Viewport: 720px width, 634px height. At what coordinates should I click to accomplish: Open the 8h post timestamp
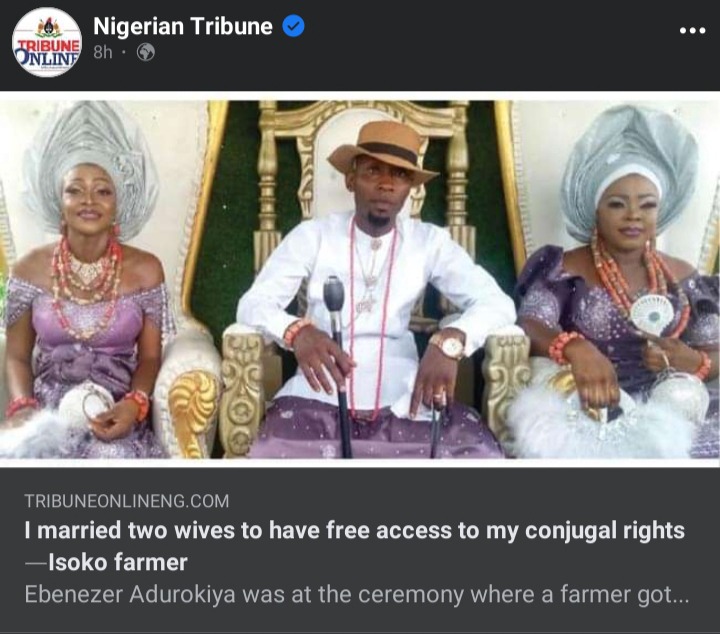pos(103,53)
